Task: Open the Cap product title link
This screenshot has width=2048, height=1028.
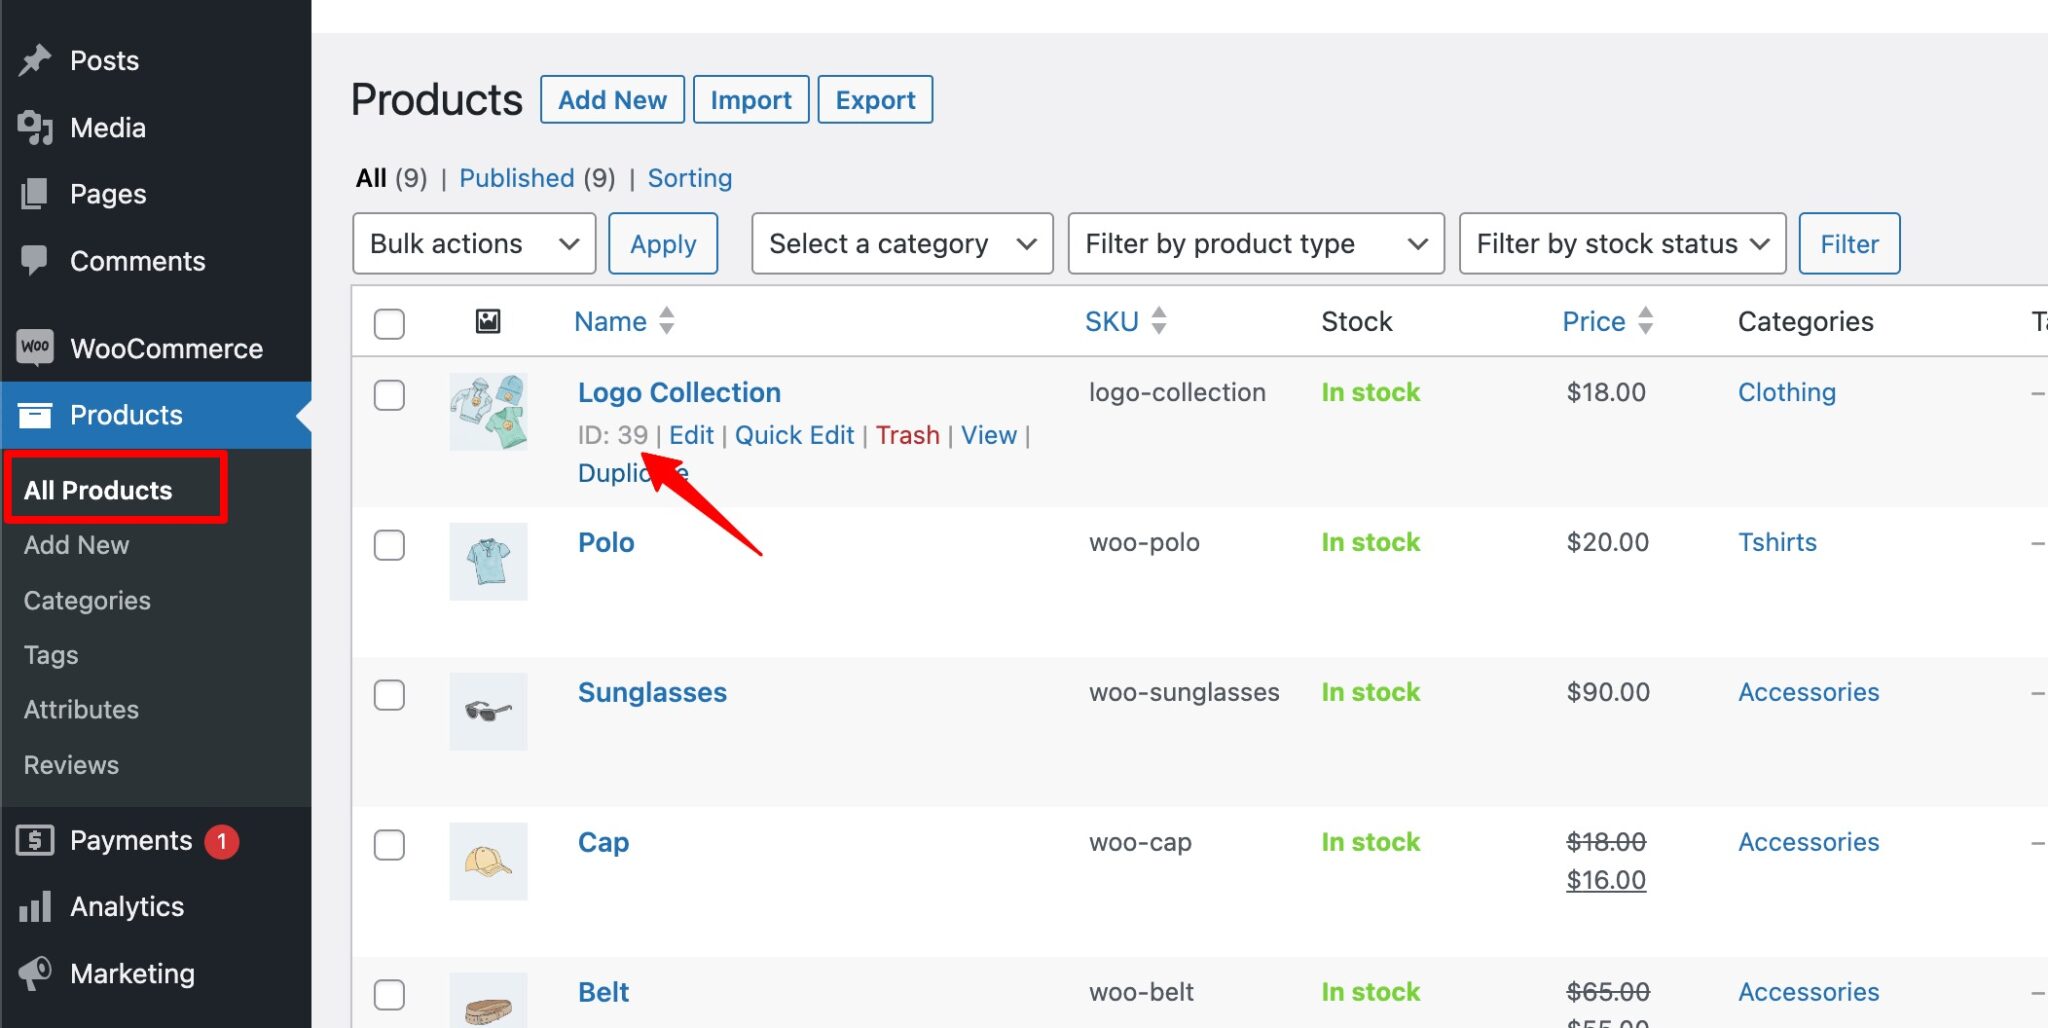Action: pyautogui.click(x=603, y=842)
